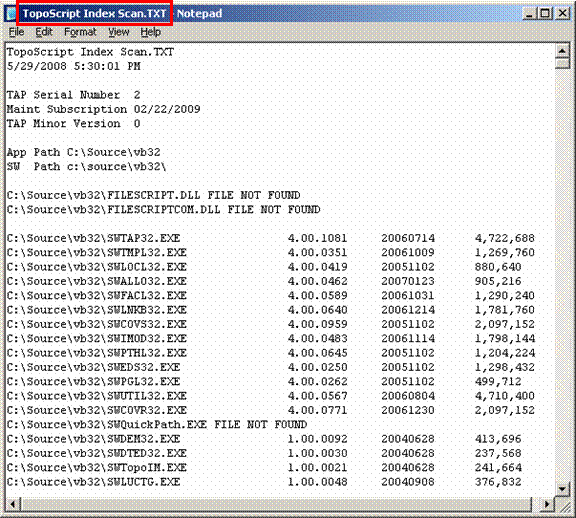Viewport: 576px width, 518px height.
Task: Click the Notepad icon in title bar
Action: (11, 14)
